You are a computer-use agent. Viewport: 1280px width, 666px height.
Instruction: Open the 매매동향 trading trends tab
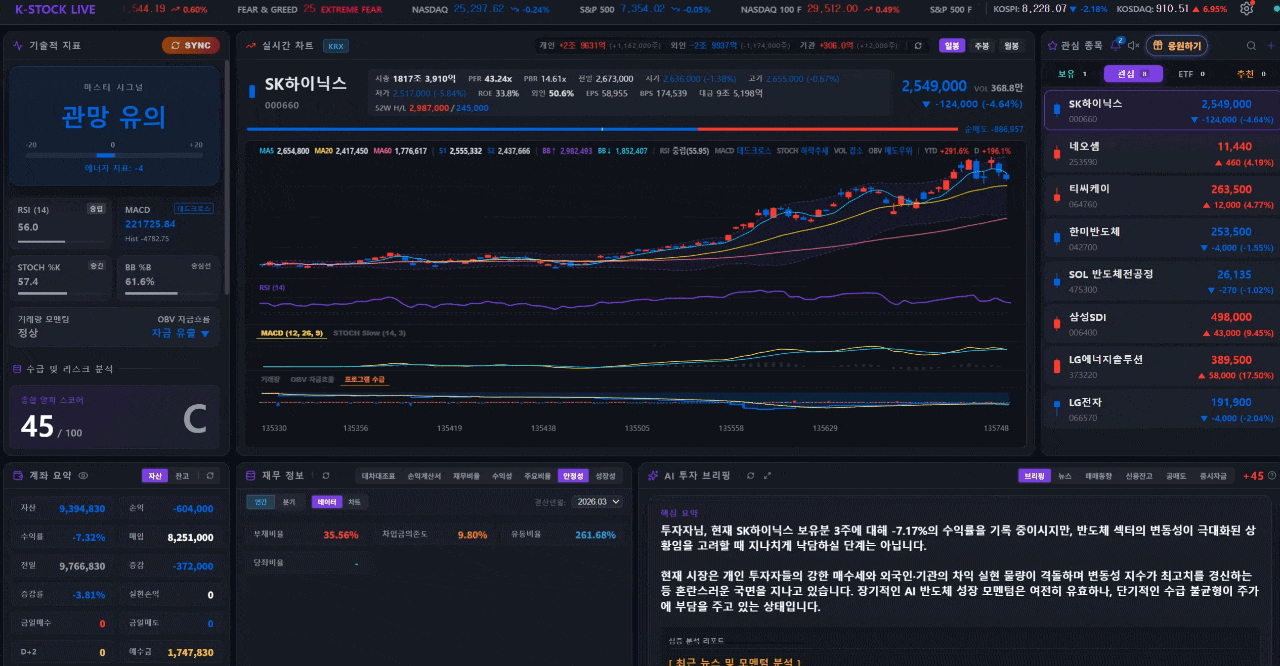tap(1098, 476)
